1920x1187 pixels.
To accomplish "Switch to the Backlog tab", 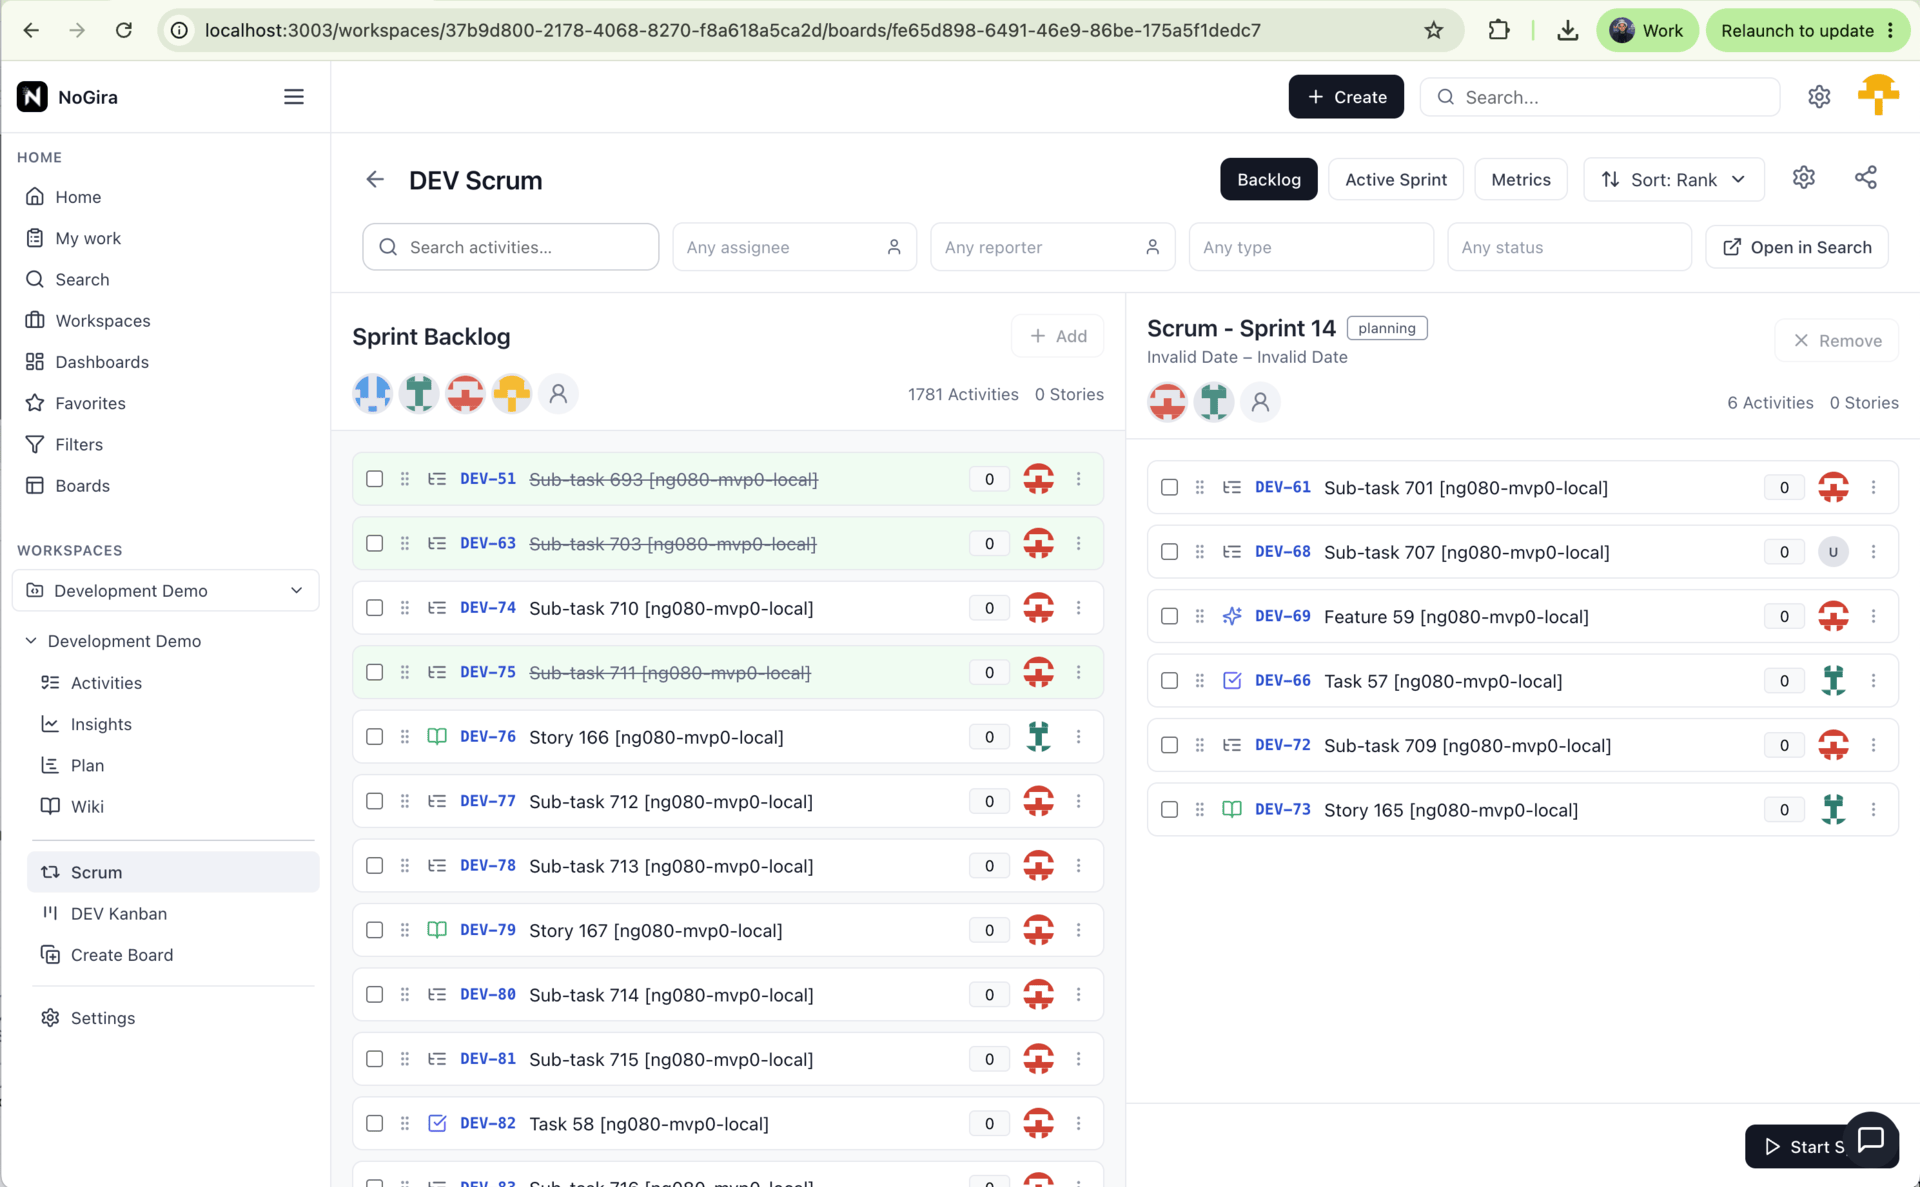I will point(1268,179).
